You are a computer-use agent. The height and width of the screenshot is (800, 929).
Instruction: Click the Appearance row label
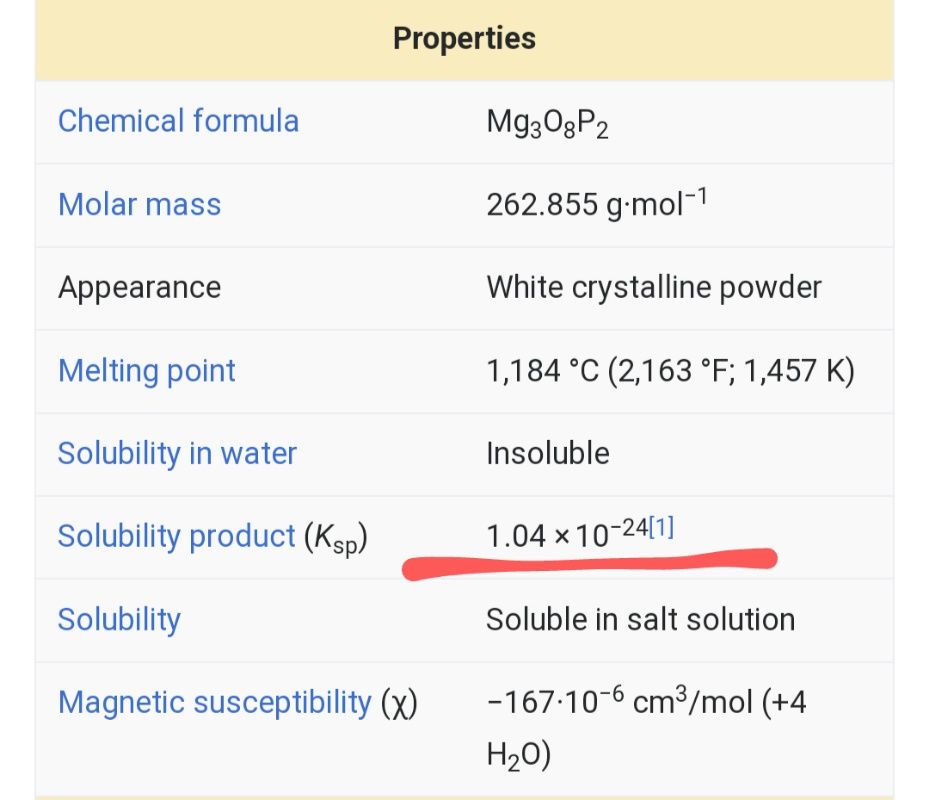tap(140, 288)
